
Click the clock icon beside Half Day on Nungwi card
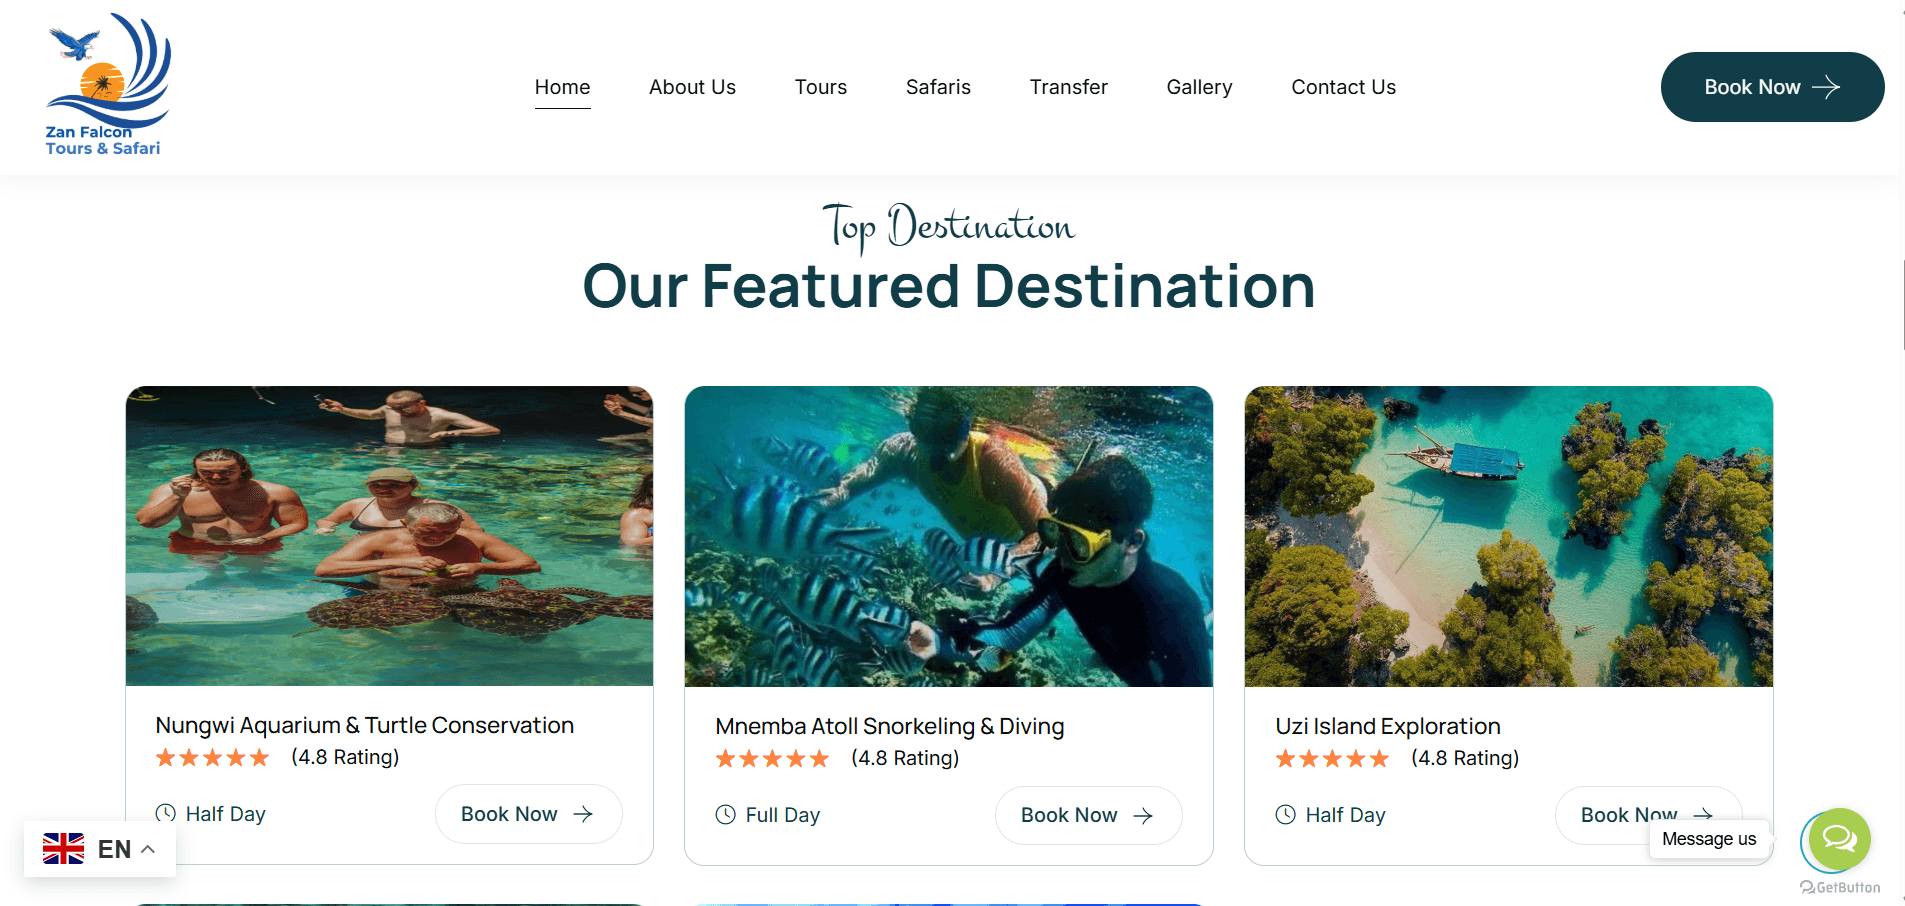click(x=166, y=814)
